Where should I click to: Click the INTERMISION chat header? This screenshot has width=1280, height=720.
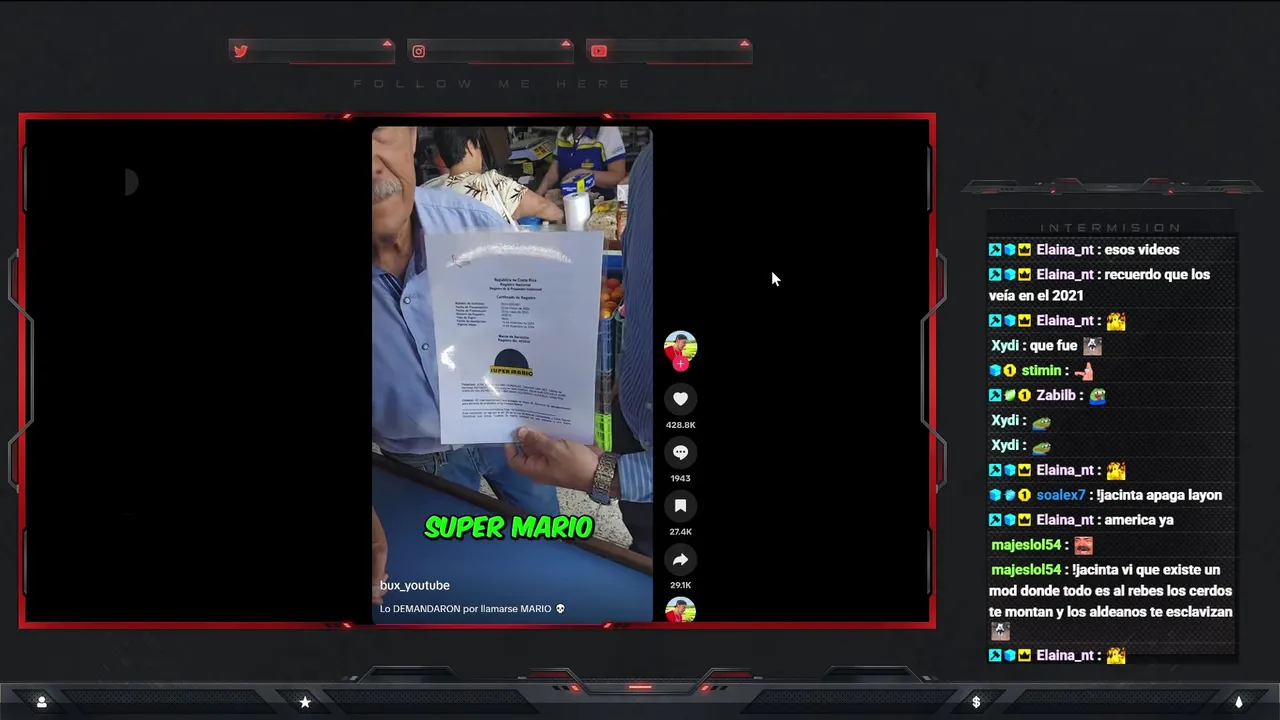1110,228
